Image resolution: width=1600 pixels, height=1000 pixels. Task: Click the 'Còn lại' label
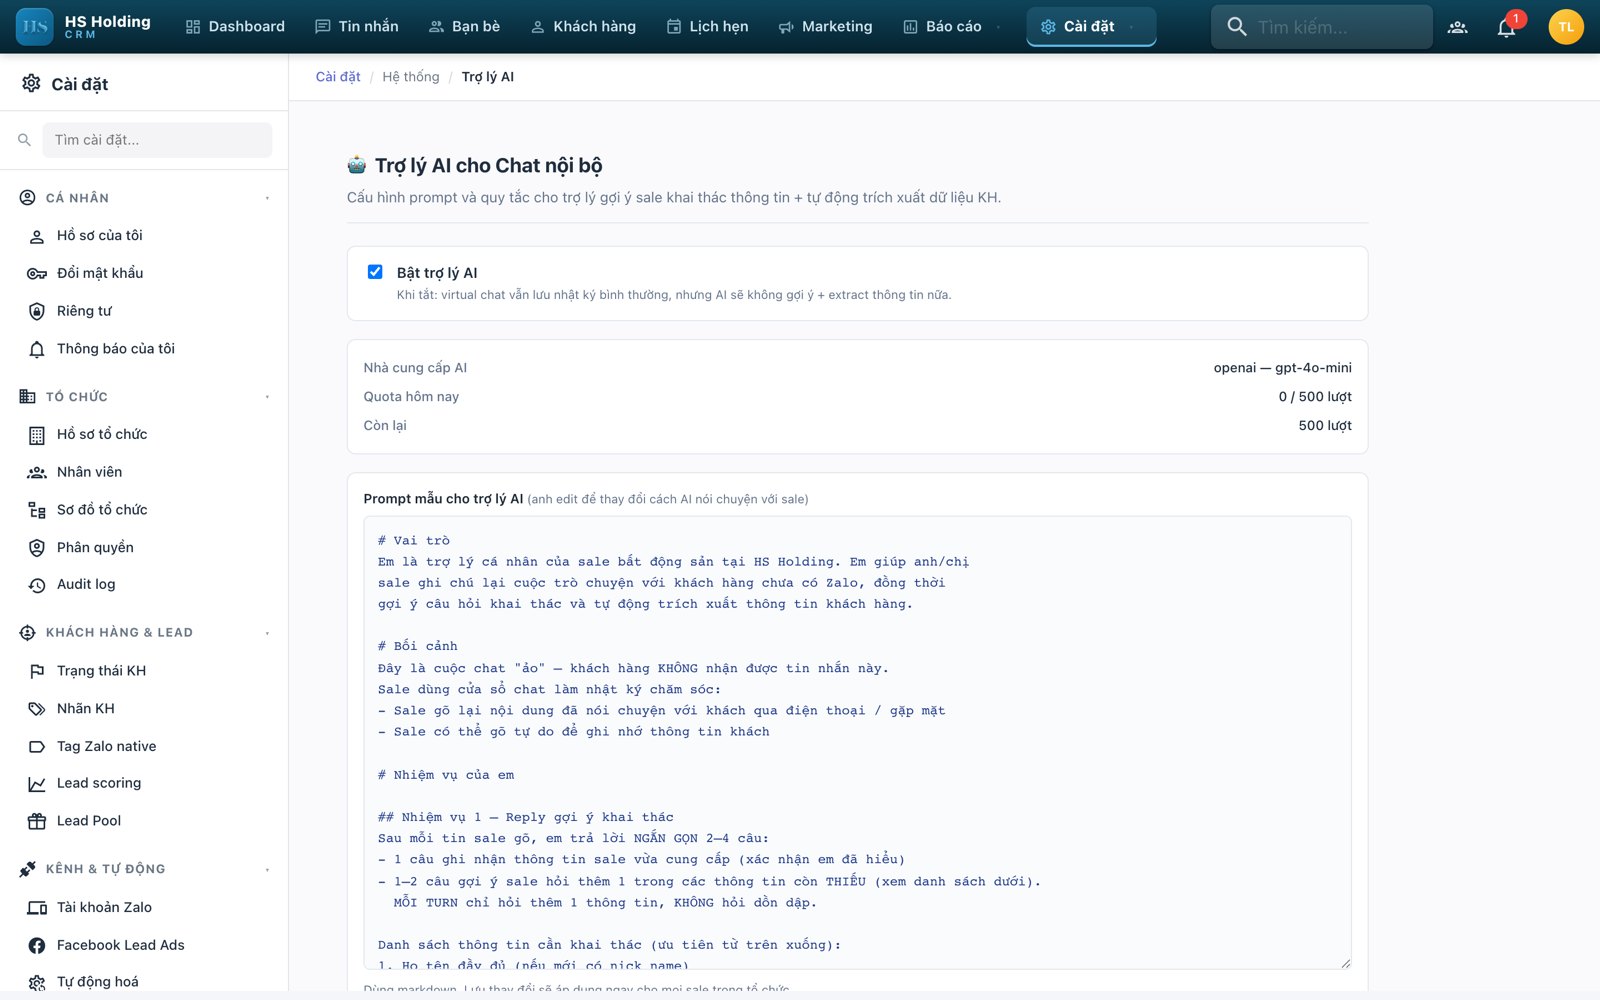click(385, 426)
